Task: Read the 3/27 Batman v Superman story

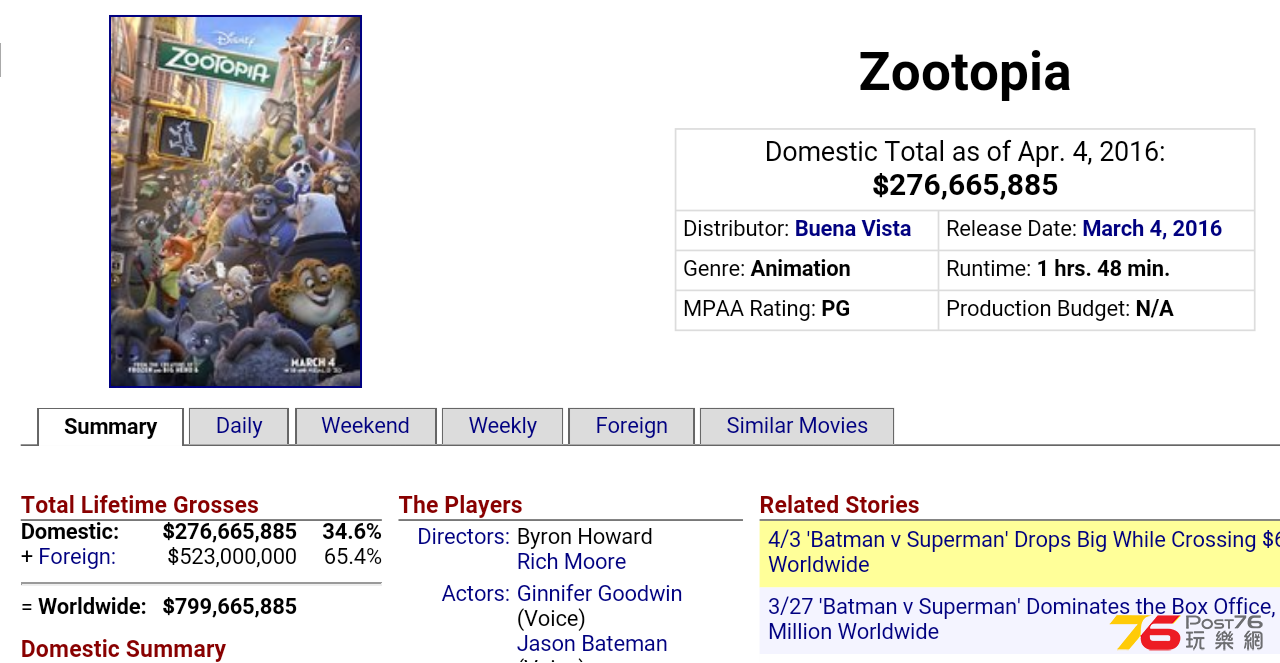Action: tap(1020, 620)
